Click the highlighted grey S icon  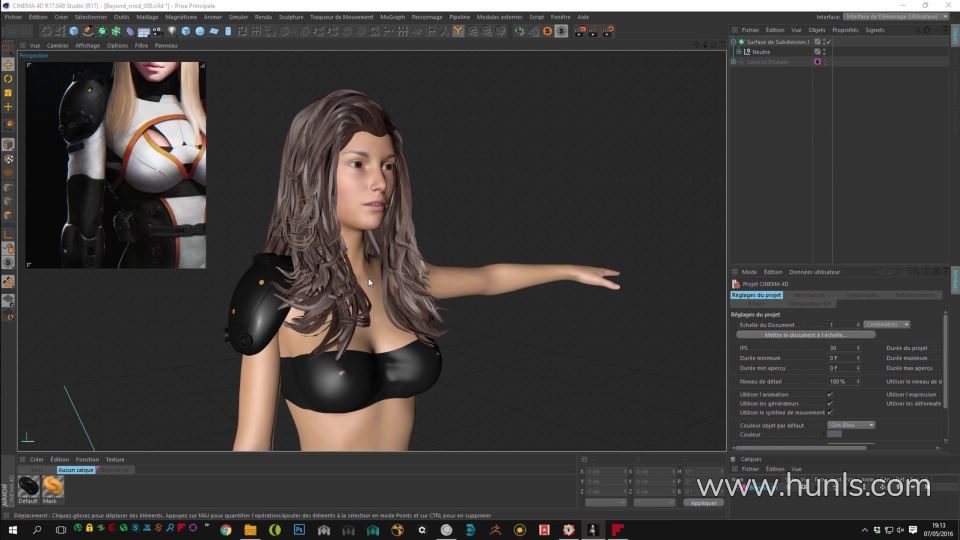coord(561,31)
